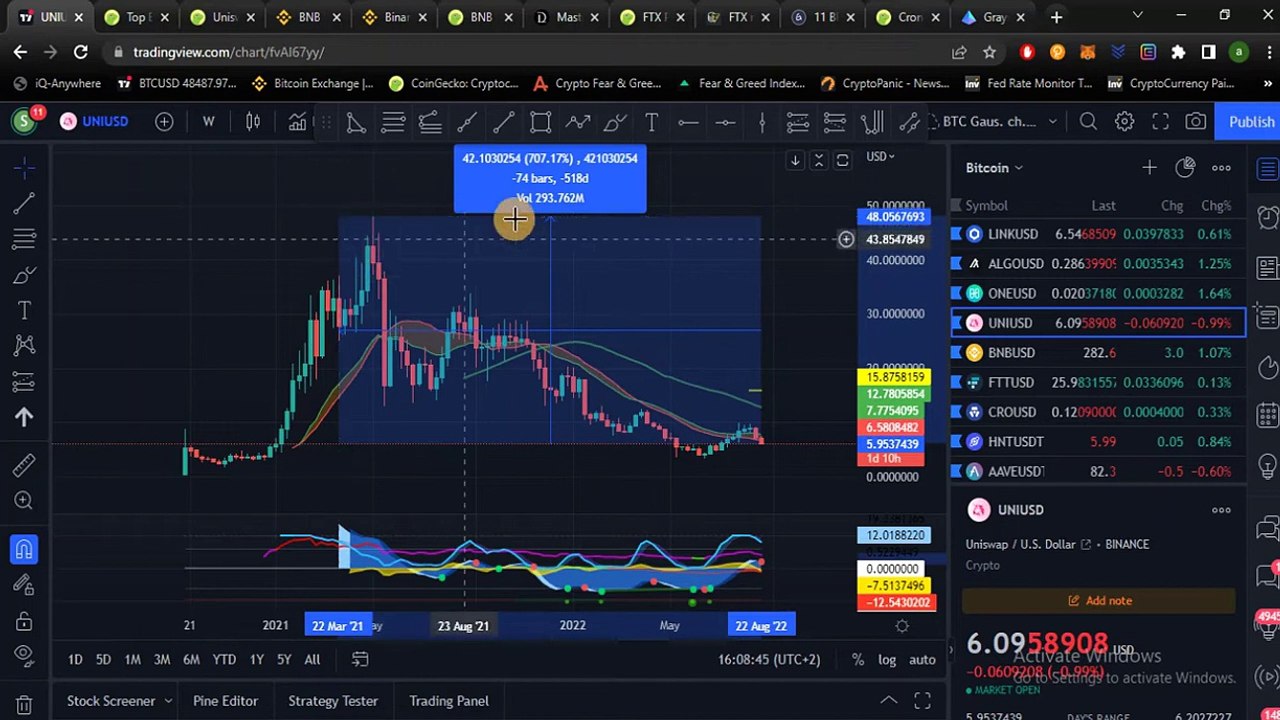
Task: Click the up arrow icon tool
Action: (x=24, y=417)
